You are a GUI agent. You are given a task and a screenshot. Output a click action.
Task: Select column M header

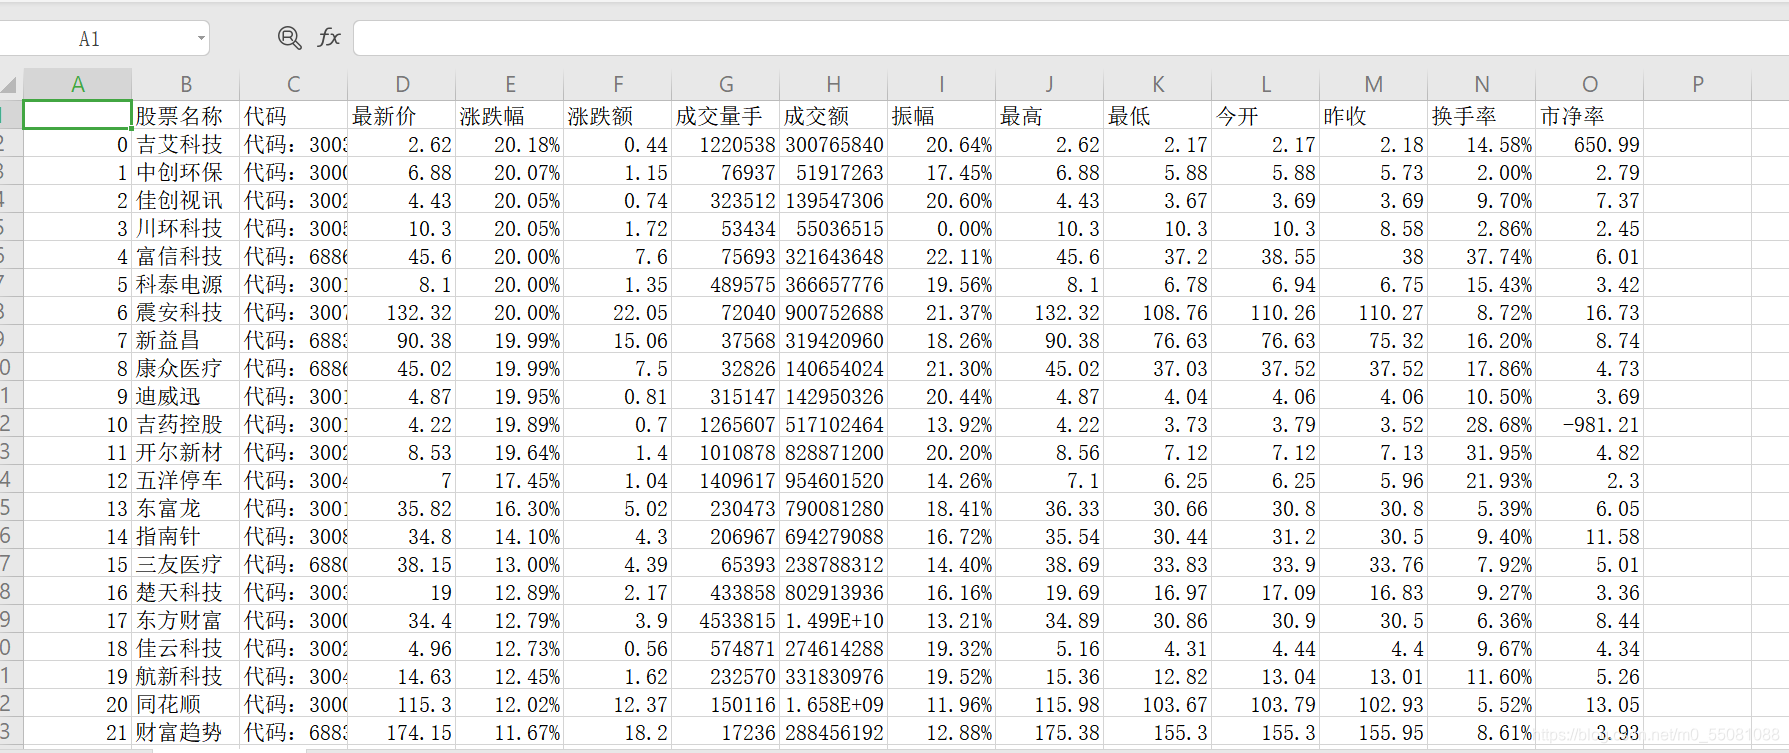pos(1374,85)
